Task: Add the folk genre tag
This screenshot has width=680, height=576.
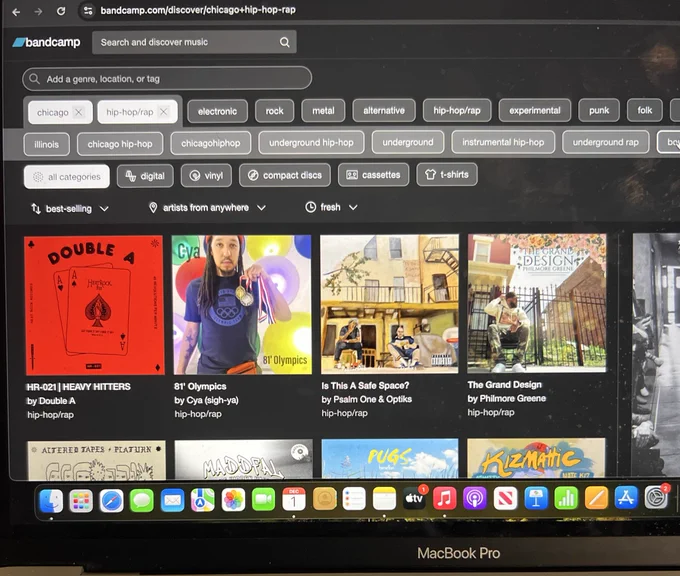Action: (645, 110)
